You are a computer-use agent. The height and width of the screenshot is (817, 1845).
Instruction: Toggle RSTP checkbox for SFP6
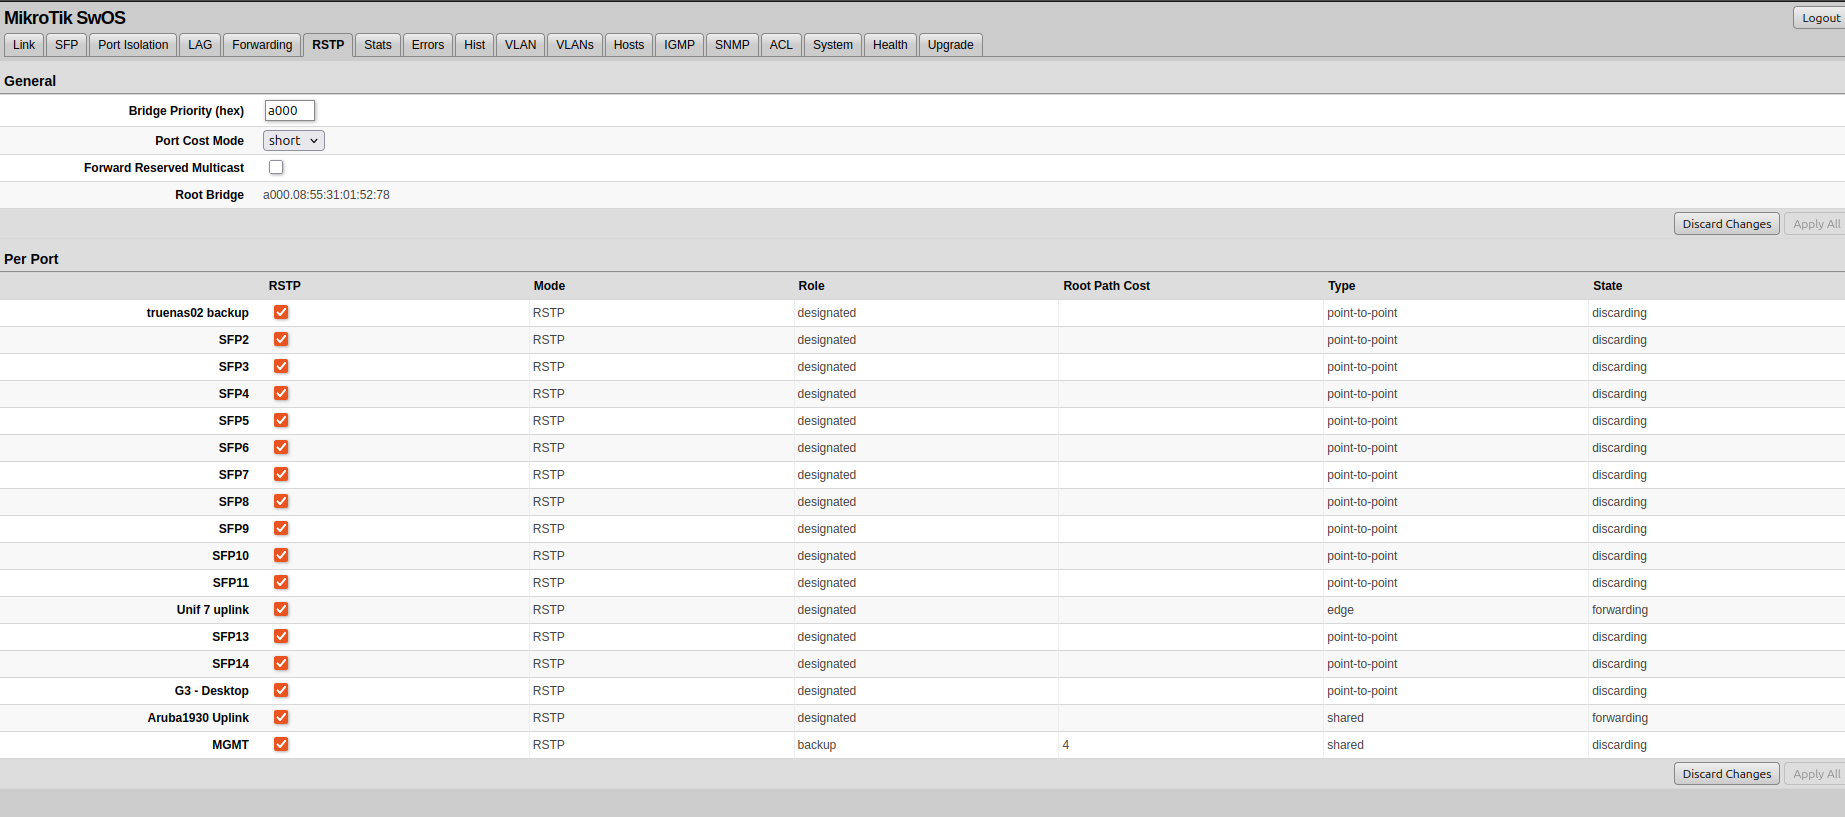pyautogui.click(x=281, y=447)
